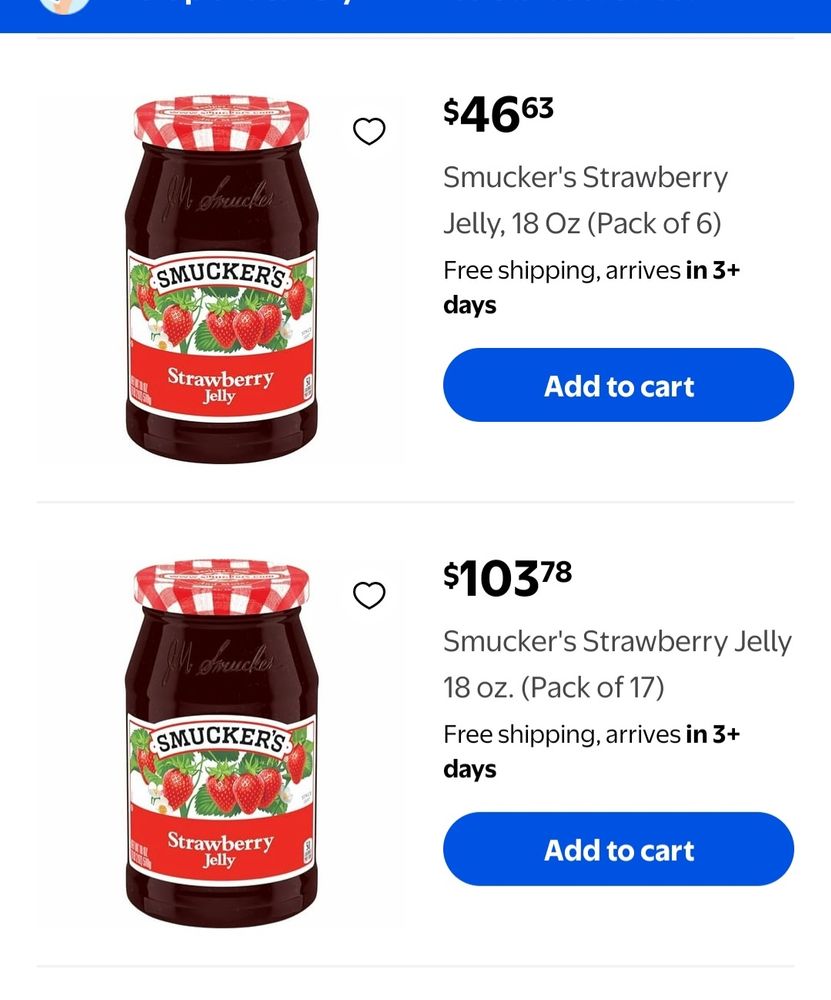
Task: Open the Smucker's Strawberry Jelly Pack of 6 listing
Action: (x=585, y=200)
